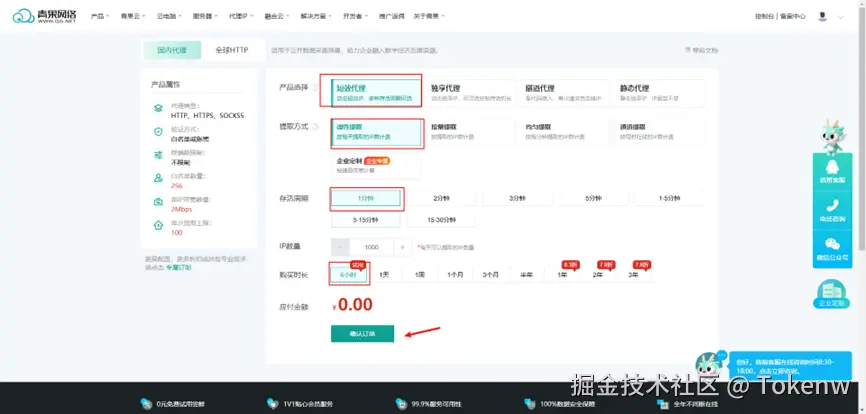
Task: Select 3年 purchase duration
Action: pyautogui.click(x=633, y=274)
